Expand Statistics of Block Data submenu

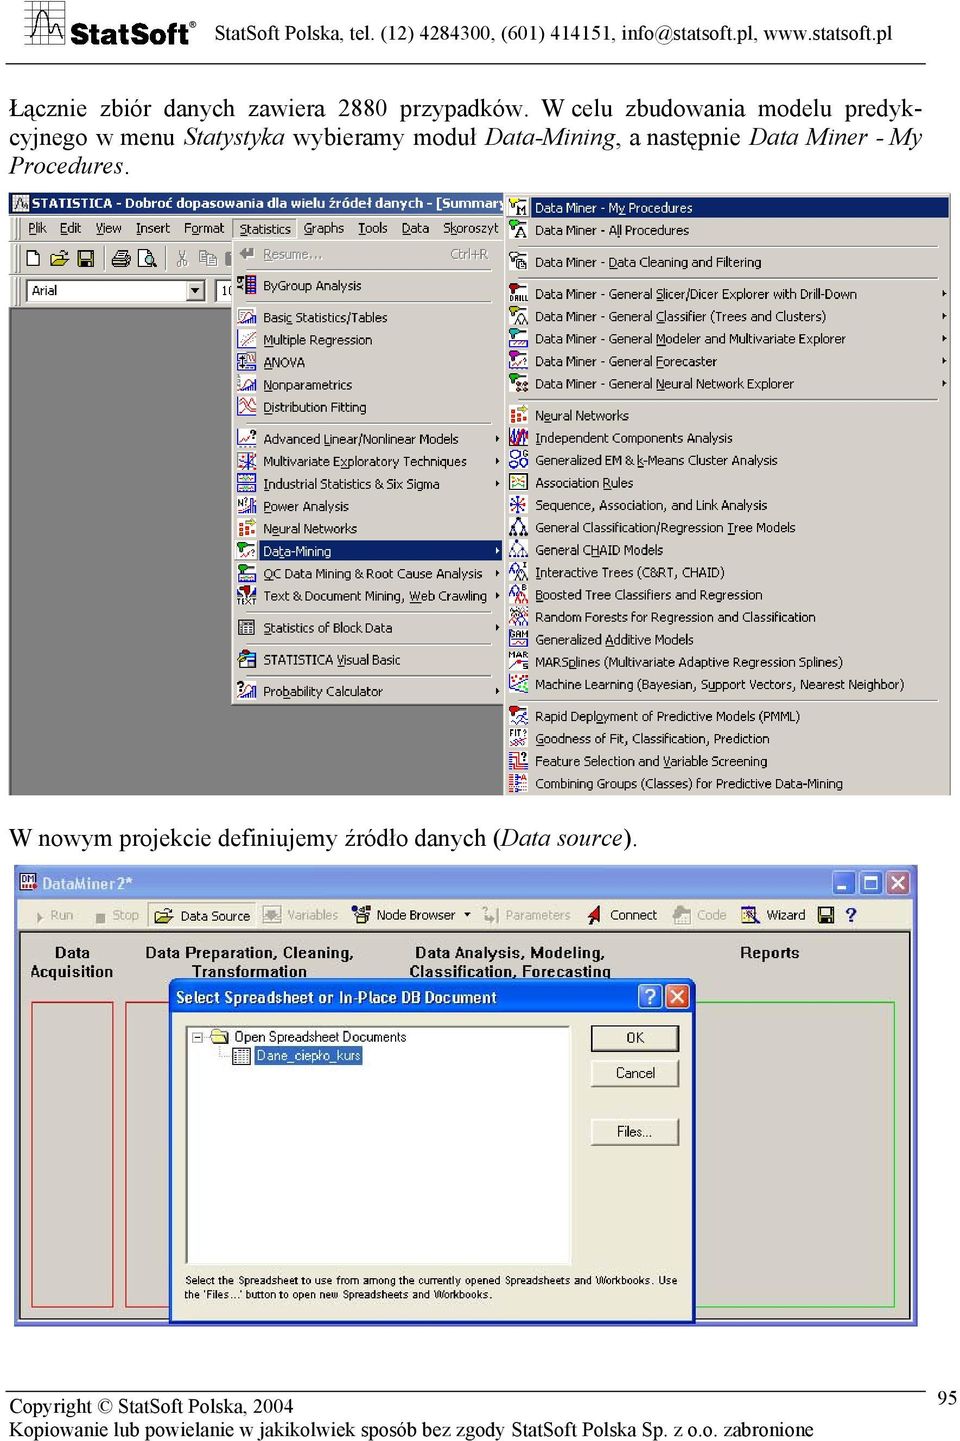click(497, 627)
